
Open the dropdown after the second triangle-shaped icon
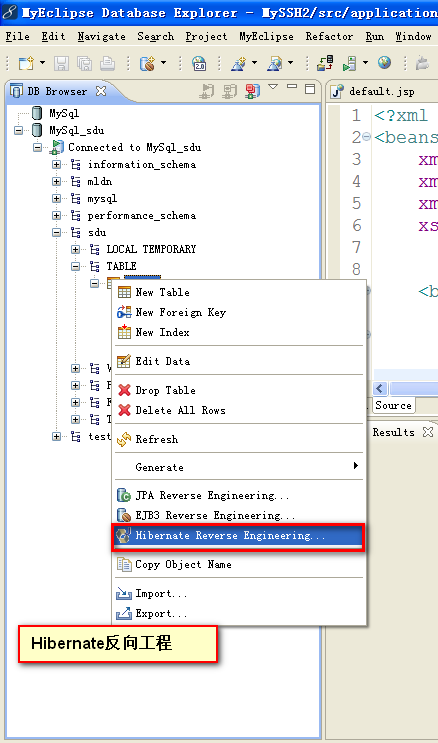(x=291, y=63)
